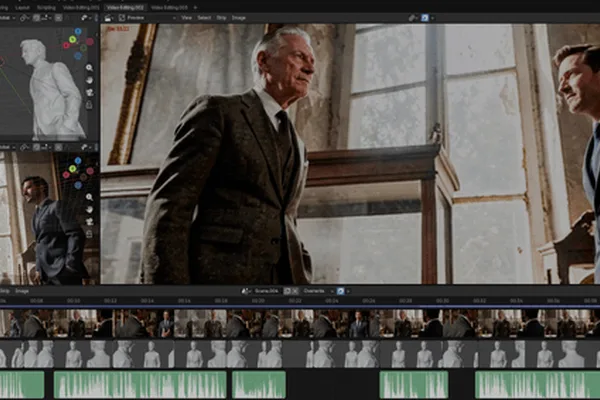The height and width of the screenshot is (400, 600).
Task: Select the audio strip below the 00:30 mark
Action: (414, 385)
